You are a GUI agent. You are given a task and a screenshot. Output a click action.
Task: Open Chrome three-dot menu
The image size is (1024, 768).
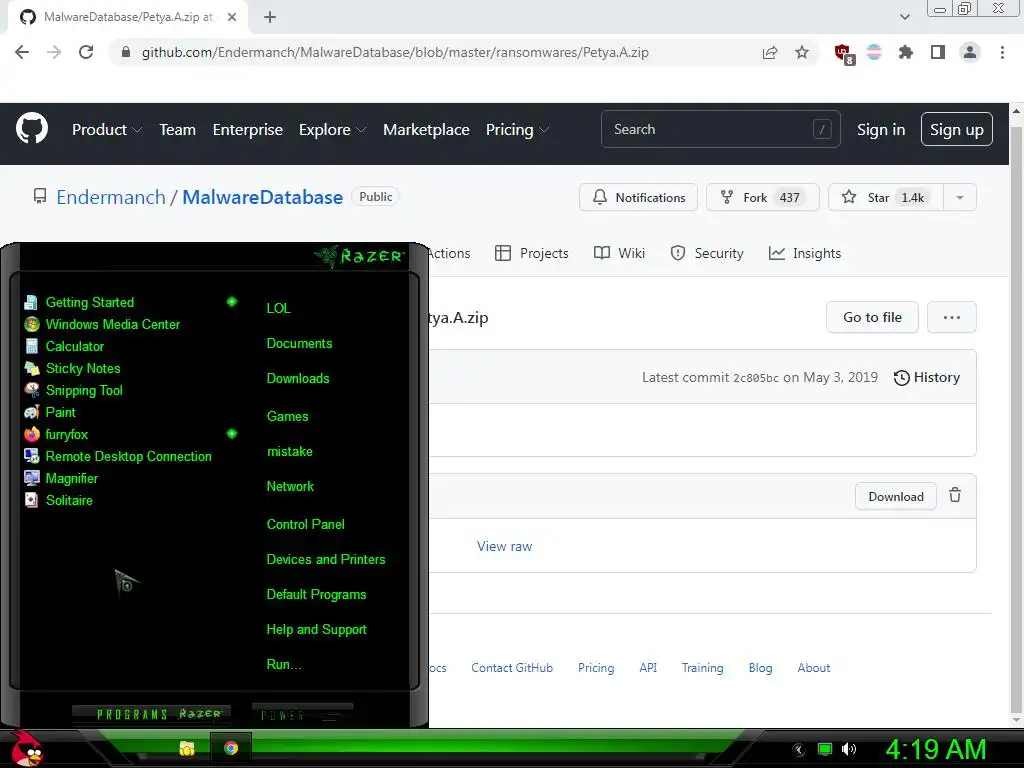pos(1002,52)
